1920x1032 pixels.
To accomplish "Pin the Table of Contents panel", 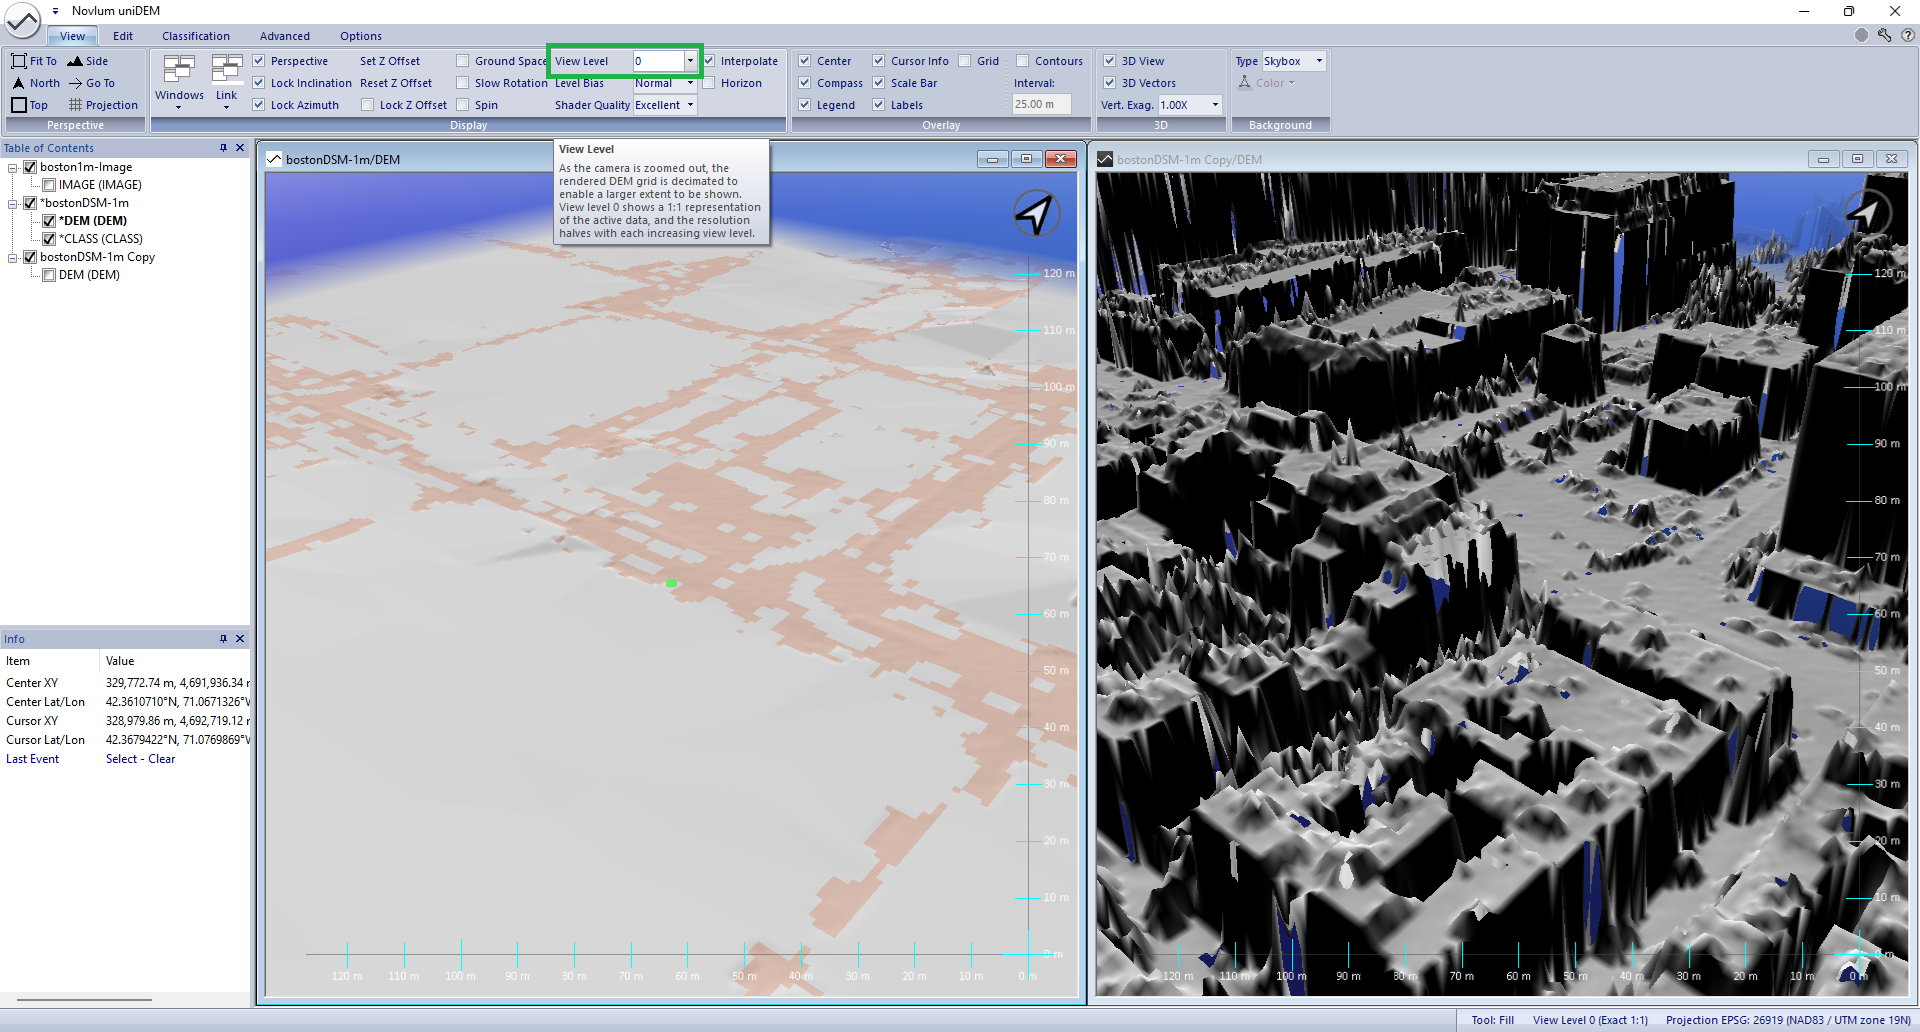I will pyautogui.click(x=223, y=148).
